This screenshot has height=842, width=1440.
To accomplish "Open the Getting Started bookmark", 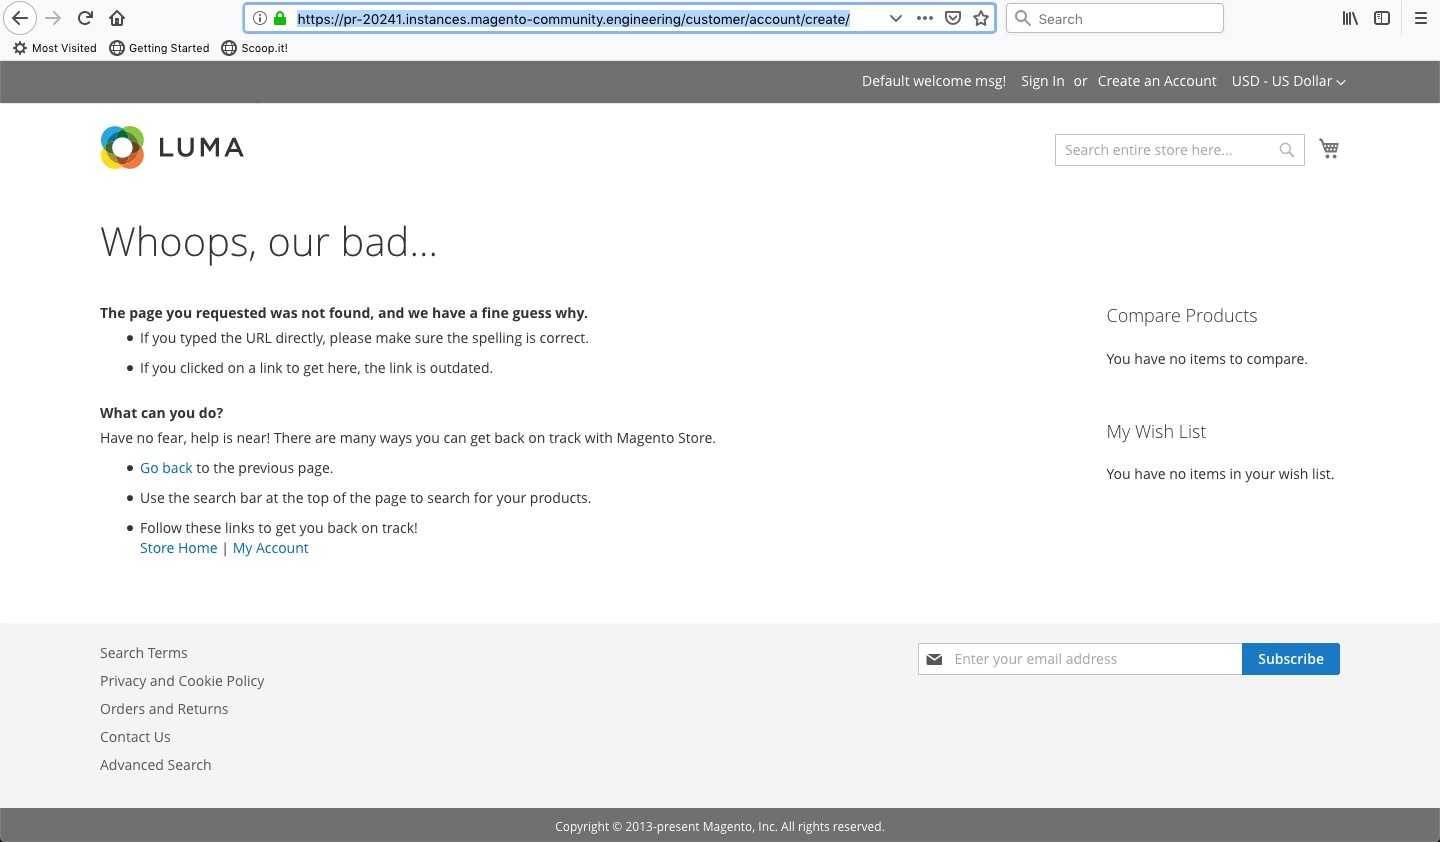I will point(159,48).
